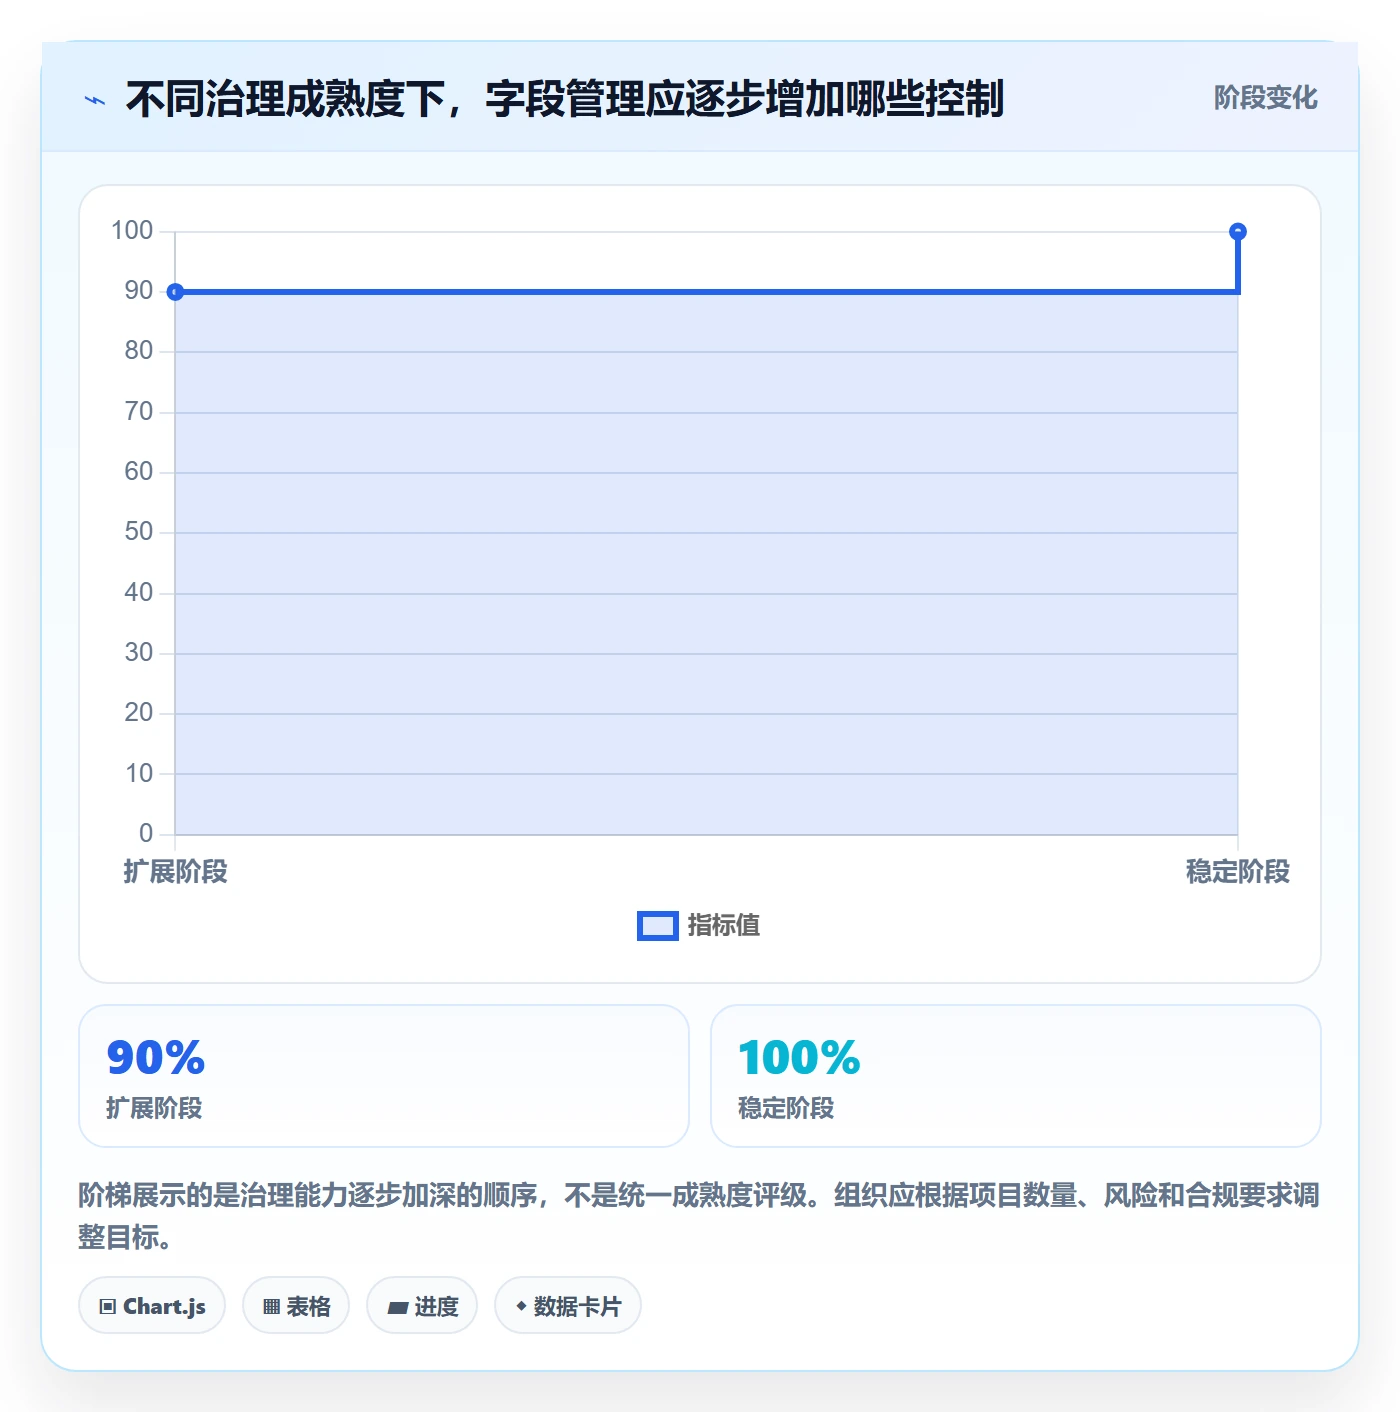This screenshot has width=1400, height=1412.
Task: Click the 阶段变化 label in the header
Action: [x=1265, y=98]
